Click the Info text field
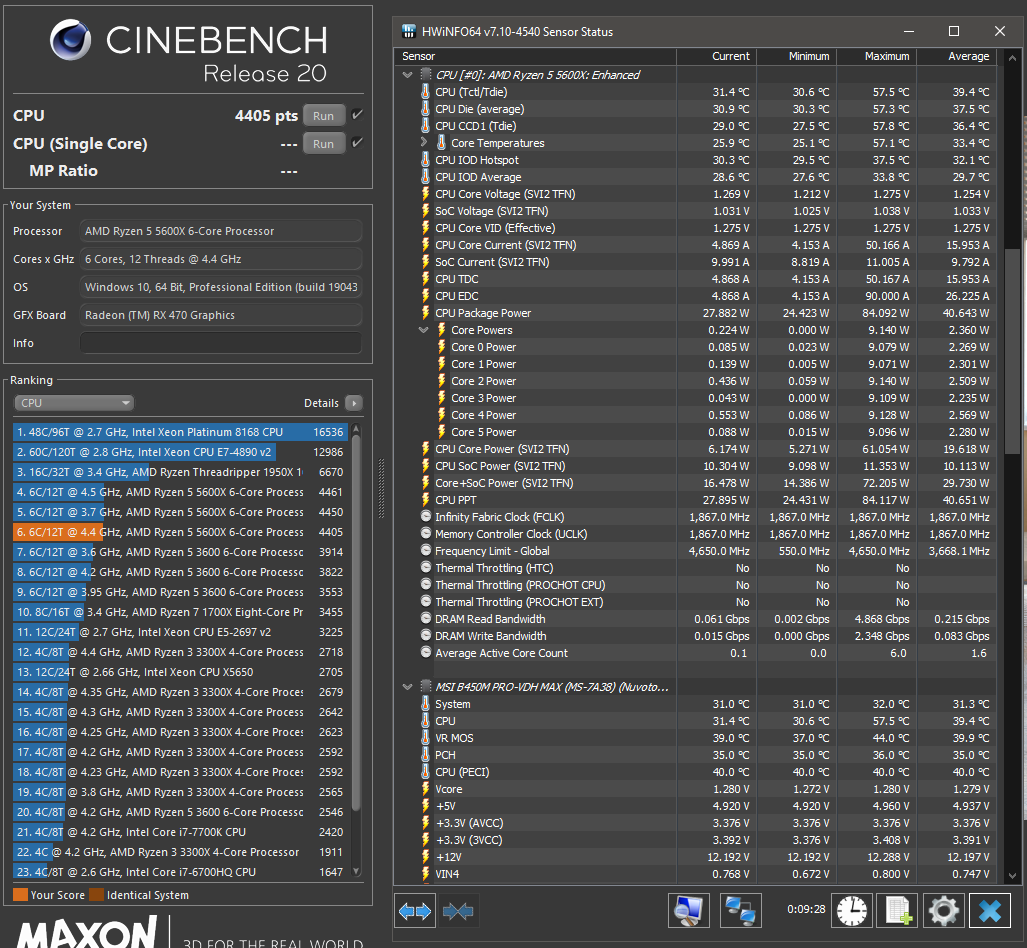The image size is (1027, 948). 221,343
